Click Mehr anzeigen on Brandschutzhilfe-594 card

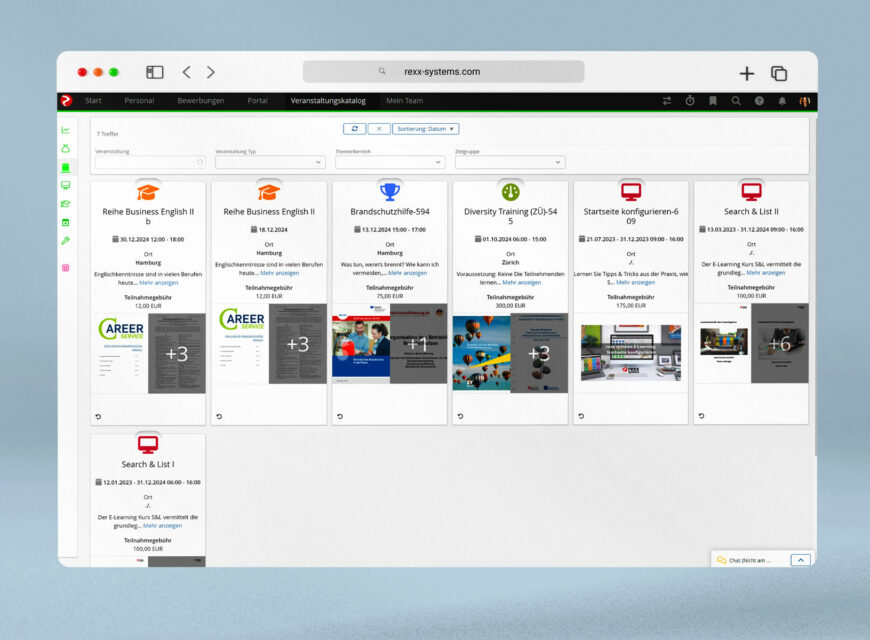(x=407, y=273)
